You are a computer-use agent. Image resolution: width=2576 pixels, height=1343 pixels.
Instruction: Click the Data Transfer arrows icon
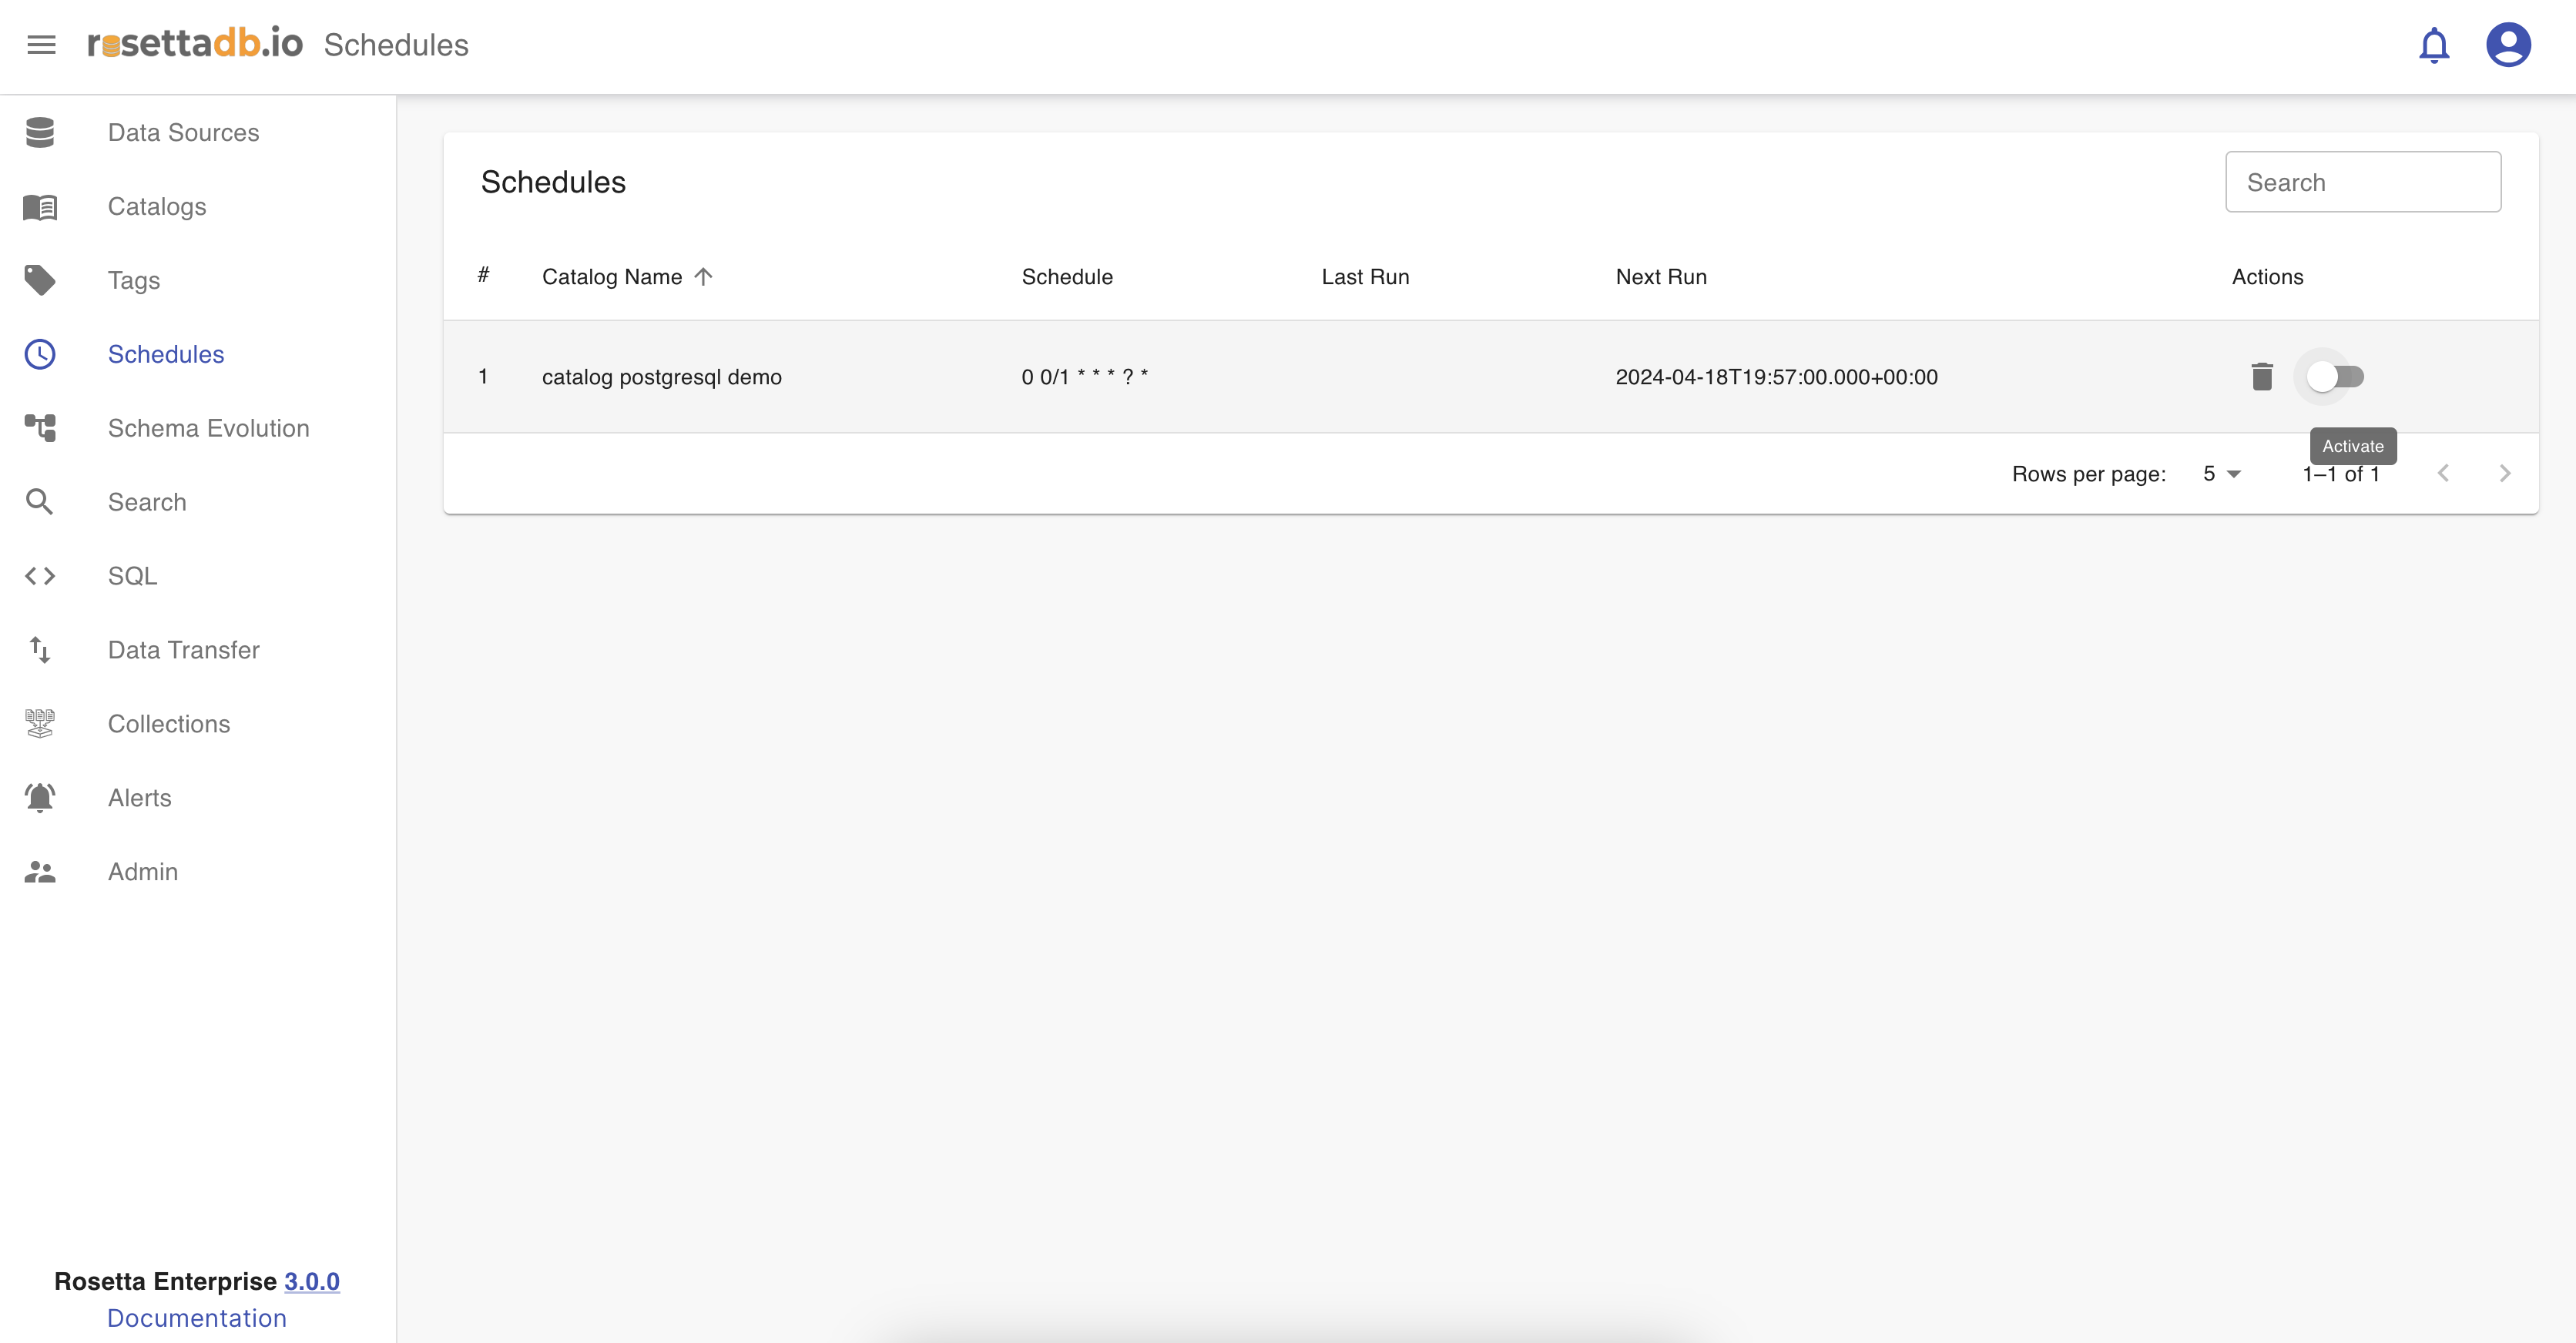click(x=40, y=650)
